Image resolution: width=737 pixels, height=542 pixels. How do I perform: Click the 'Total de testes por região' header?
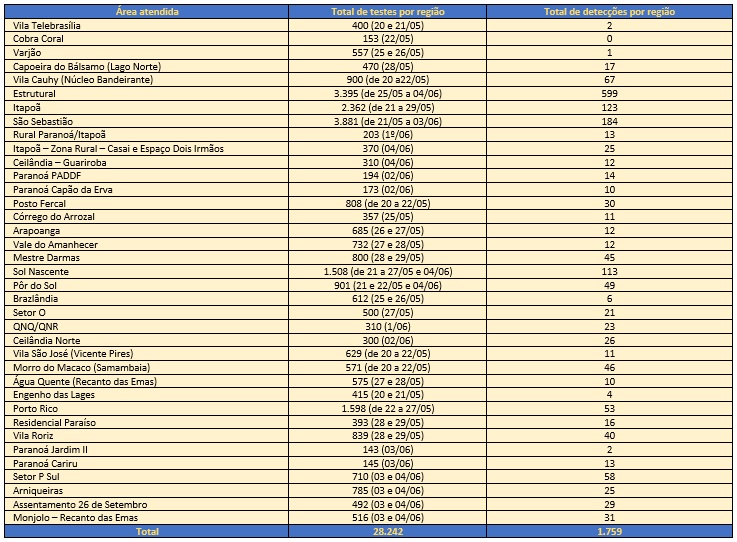(x=388, y=12)
